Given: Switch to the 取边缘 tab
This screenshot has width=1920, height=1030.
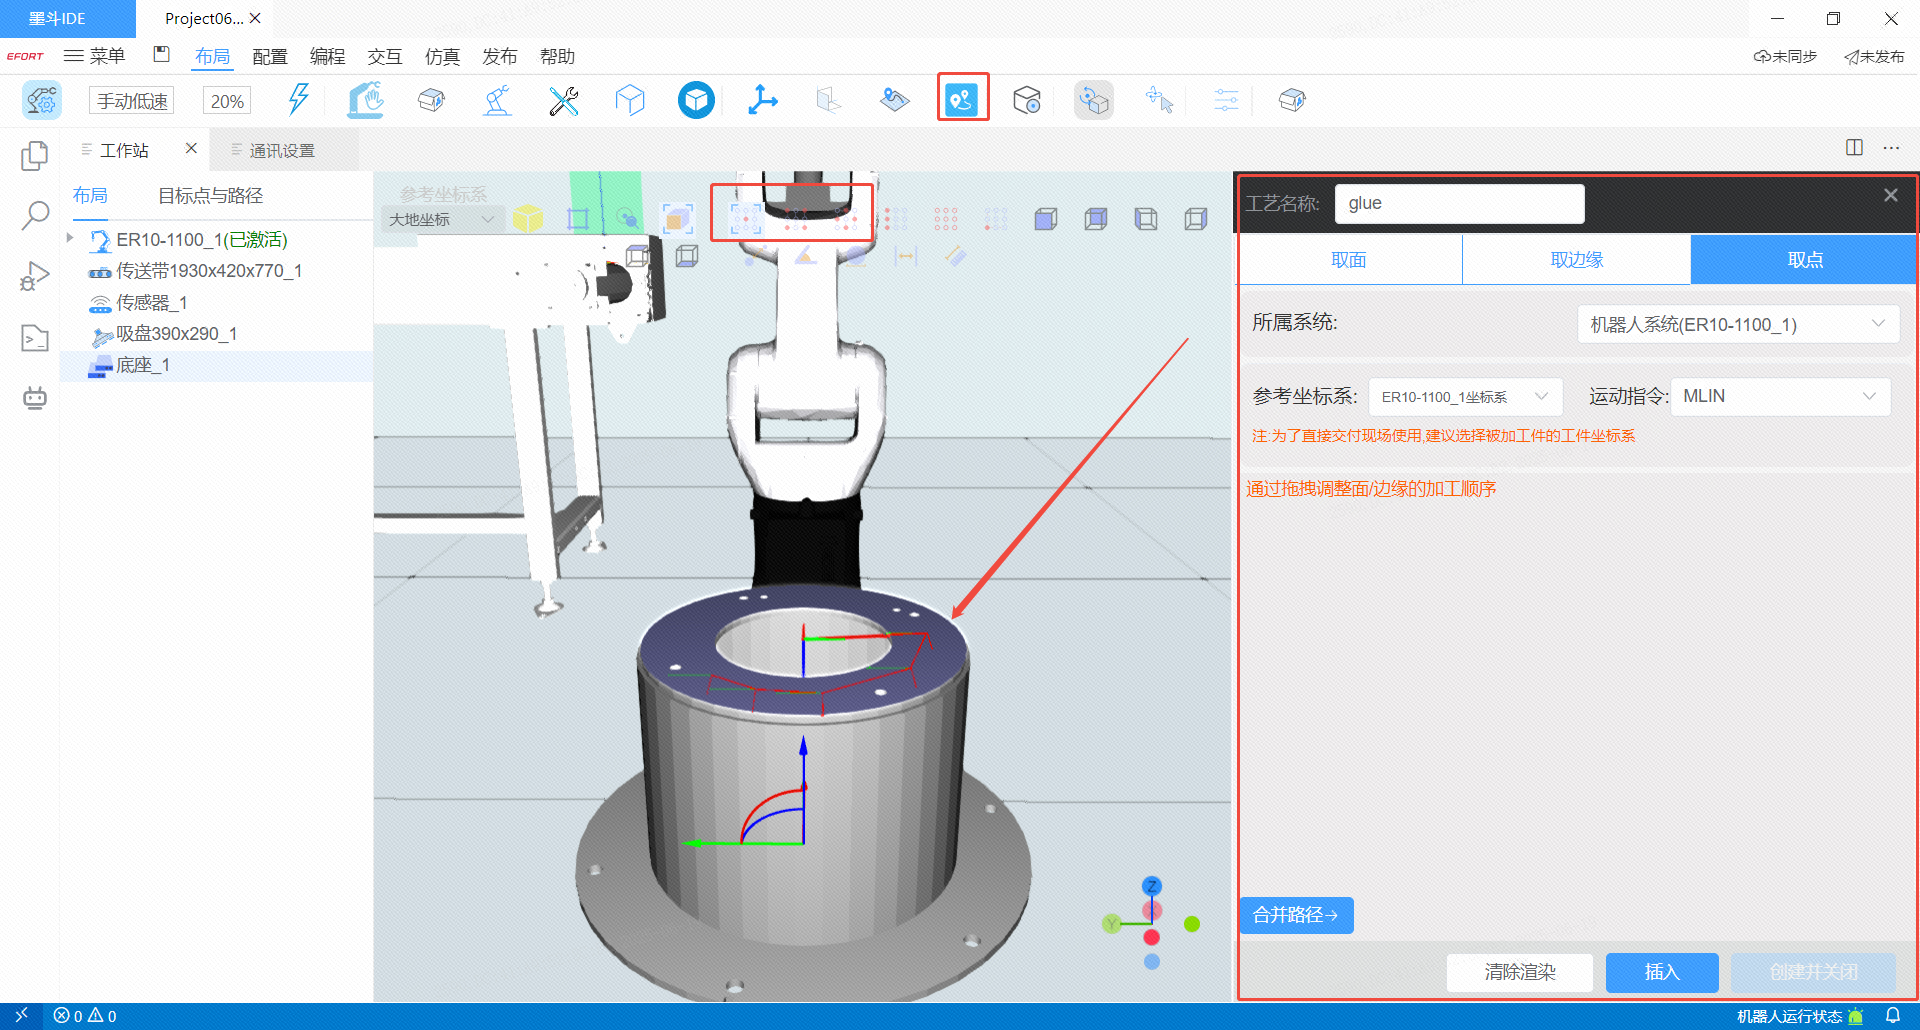Looking at the screenshot, I should [1576, 260].
